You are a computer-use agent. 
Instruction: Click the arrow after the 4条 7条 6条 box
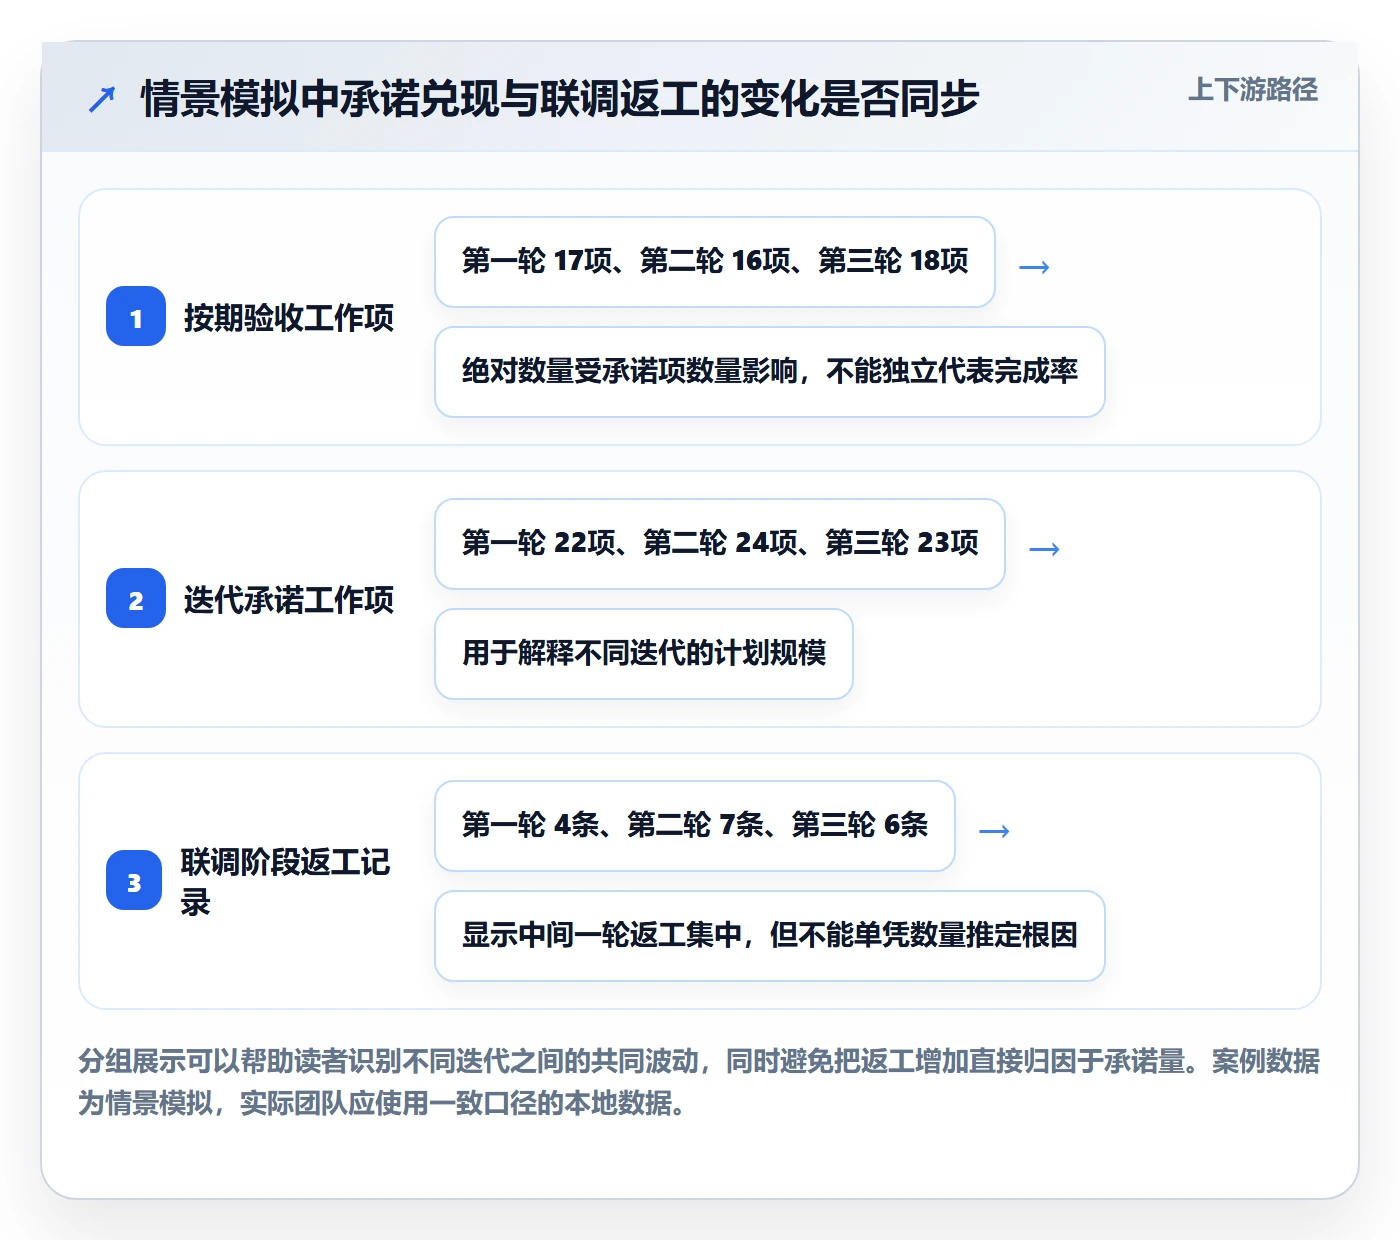pos(994,831)
